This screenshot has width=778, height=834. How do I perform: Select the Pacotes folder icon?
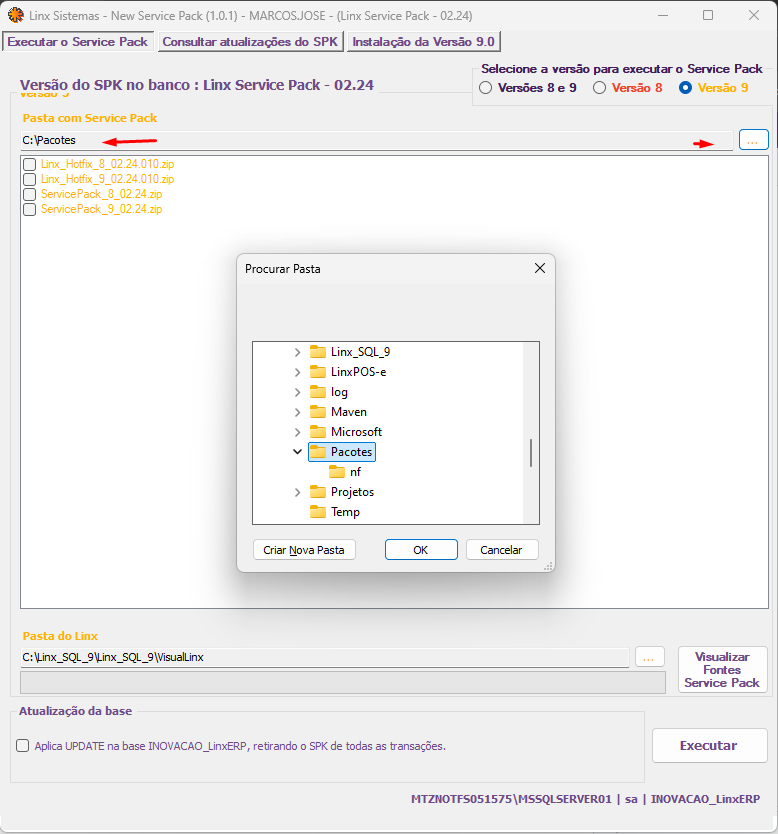click(x=318, y=452)
